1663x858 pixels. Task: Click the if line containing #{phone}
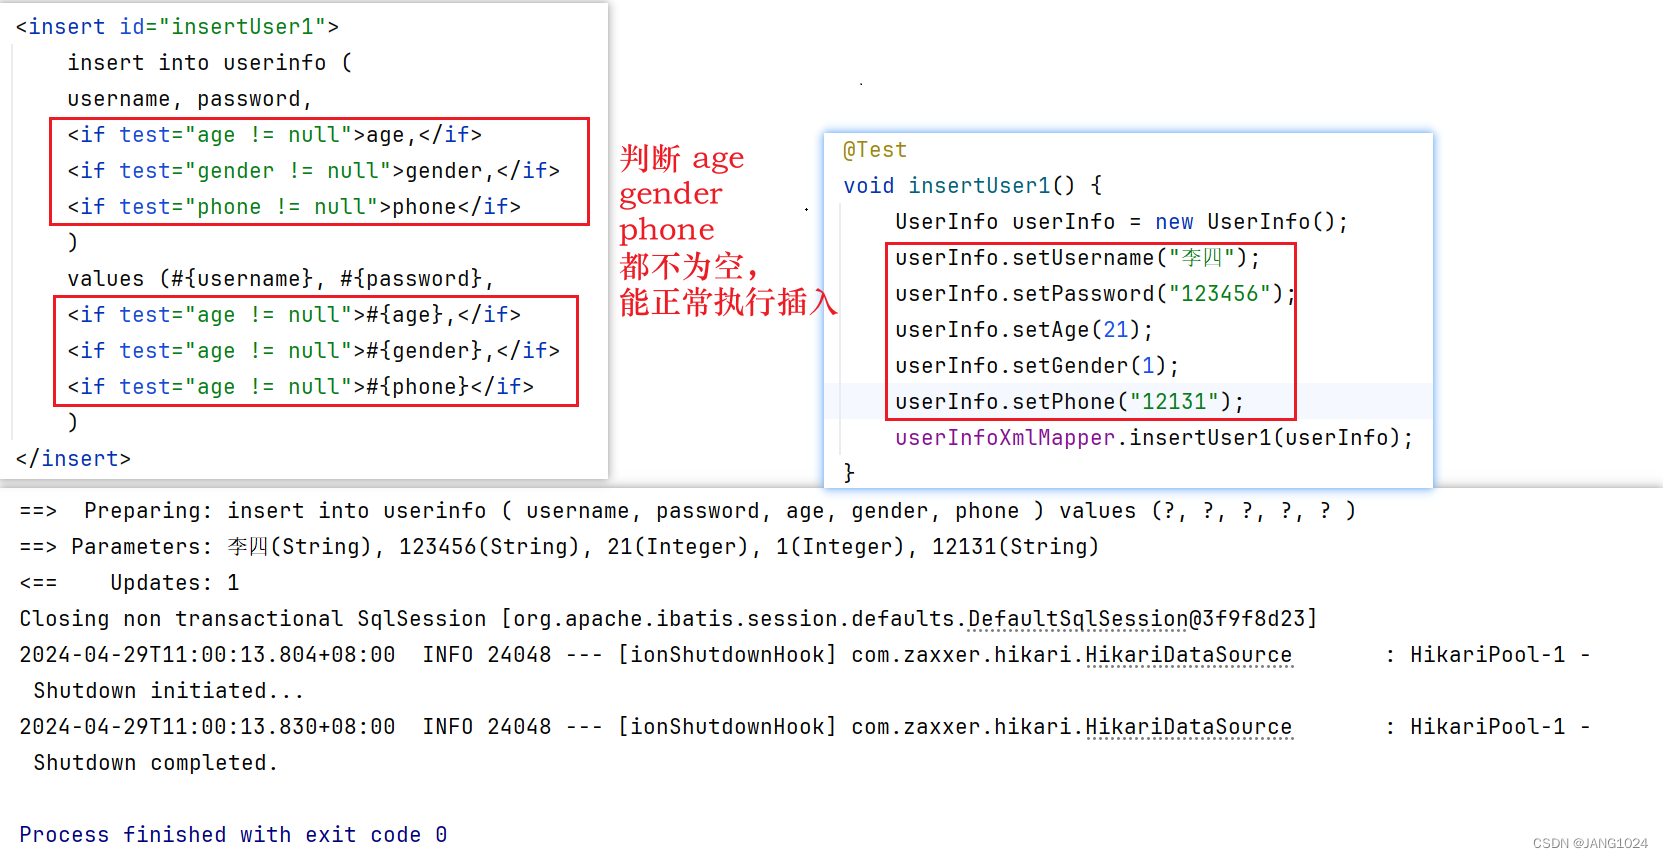tap(301, 387)
